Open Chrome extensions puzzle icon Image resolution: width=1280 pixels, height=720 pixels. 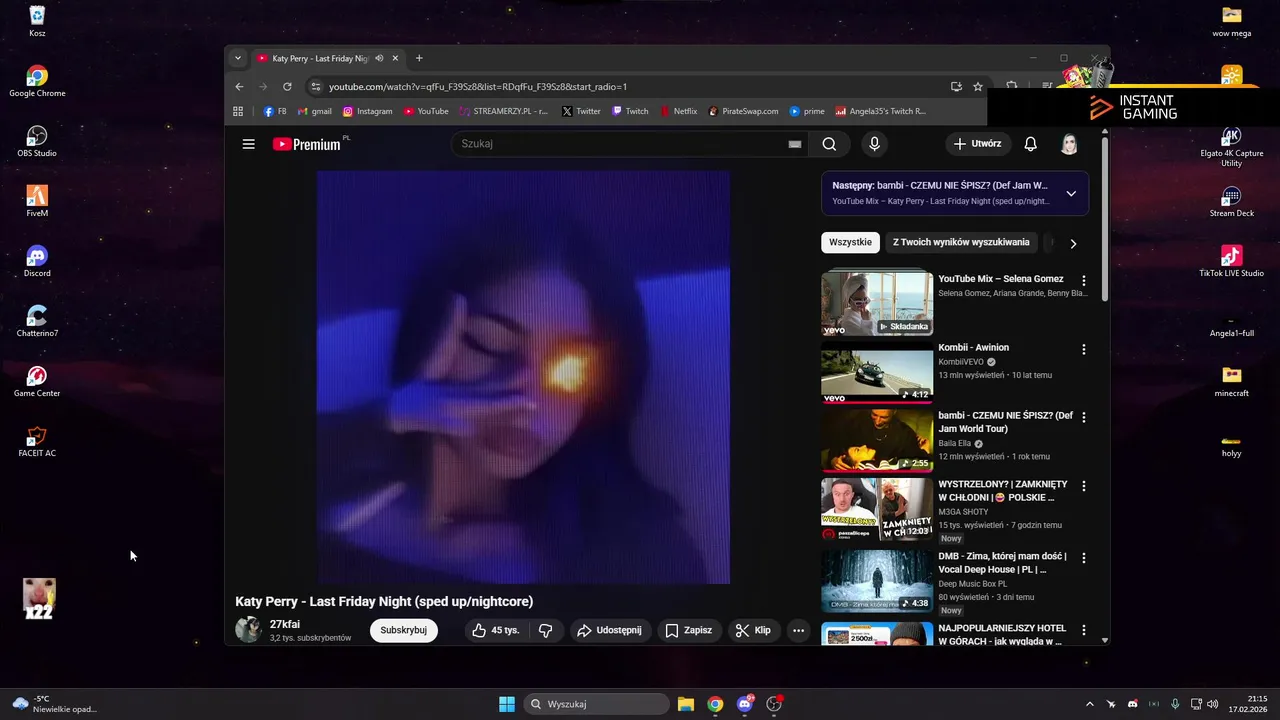click(x=1012, y=87)
